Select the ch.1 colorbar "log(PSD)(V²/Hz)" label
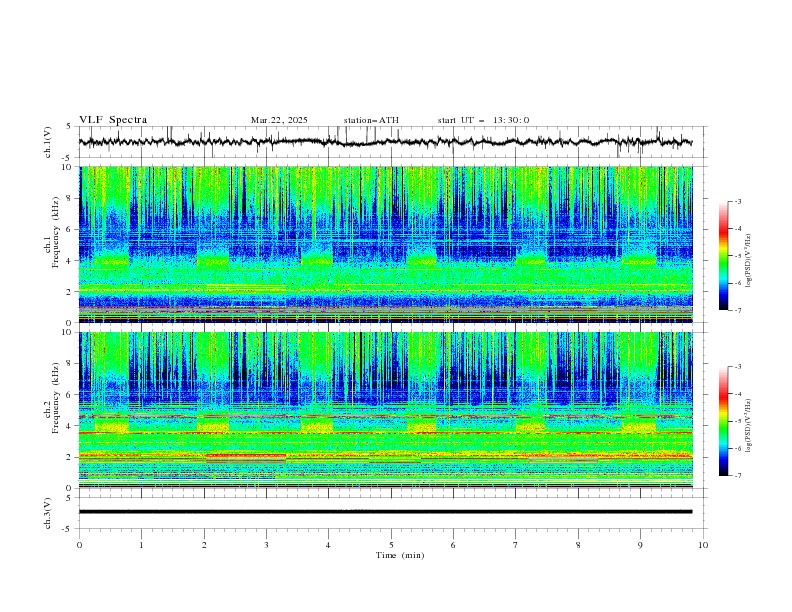The height and width of the screenshot is (612, 792). point(749,261)
